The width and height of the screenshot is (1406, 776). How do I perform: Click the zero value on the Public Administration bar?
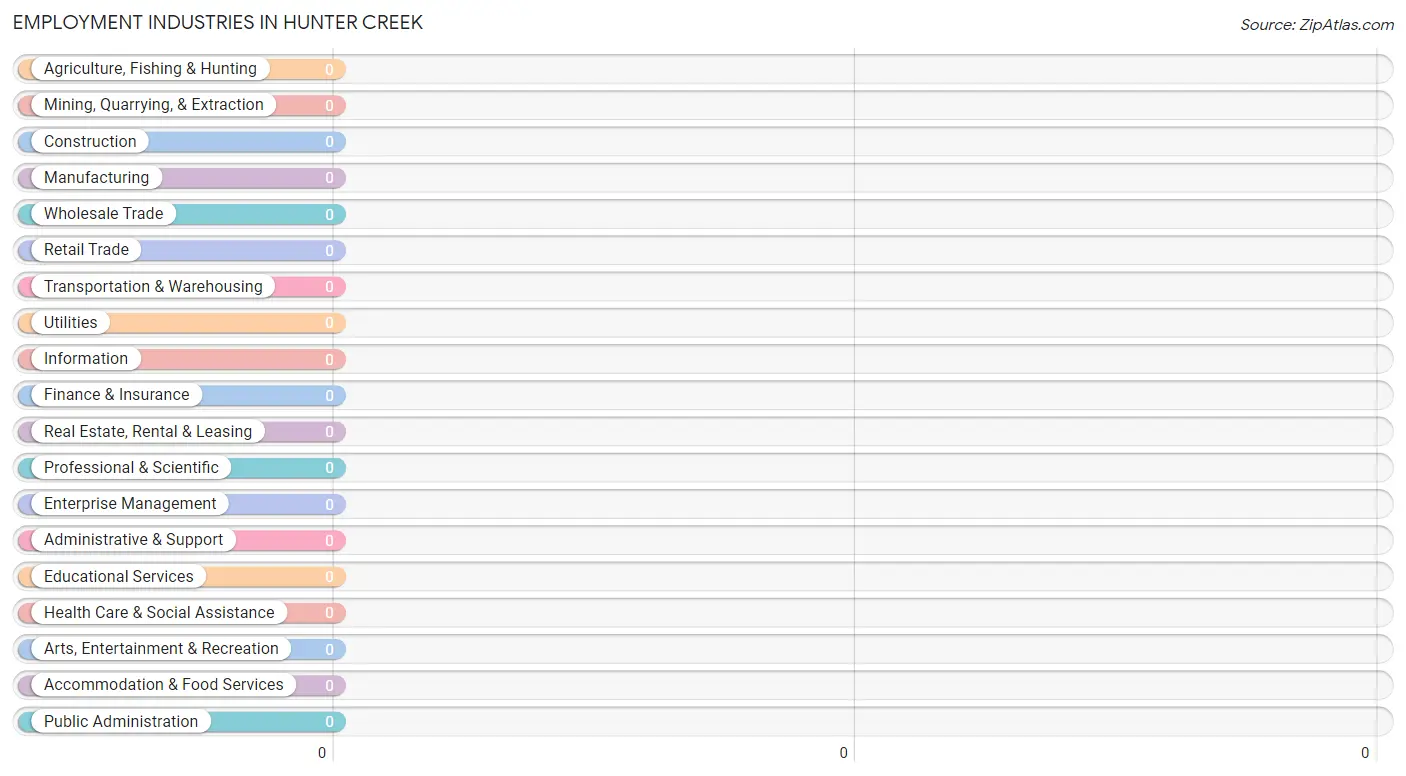[x=330, y=722]
